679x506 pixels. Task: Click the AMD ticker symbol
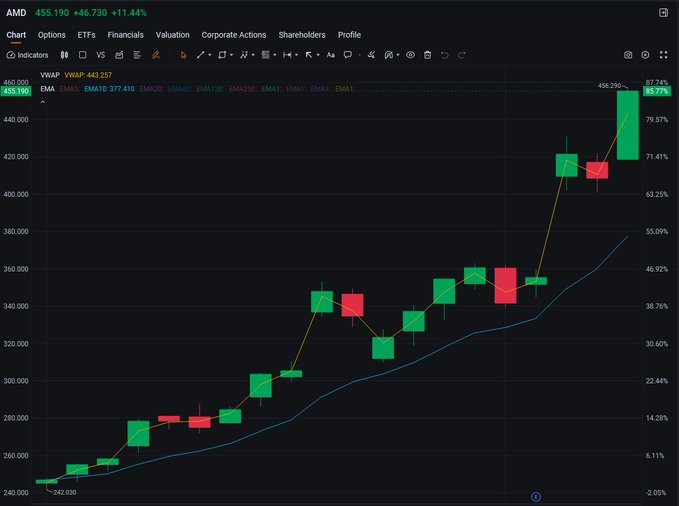pos(16,13)
